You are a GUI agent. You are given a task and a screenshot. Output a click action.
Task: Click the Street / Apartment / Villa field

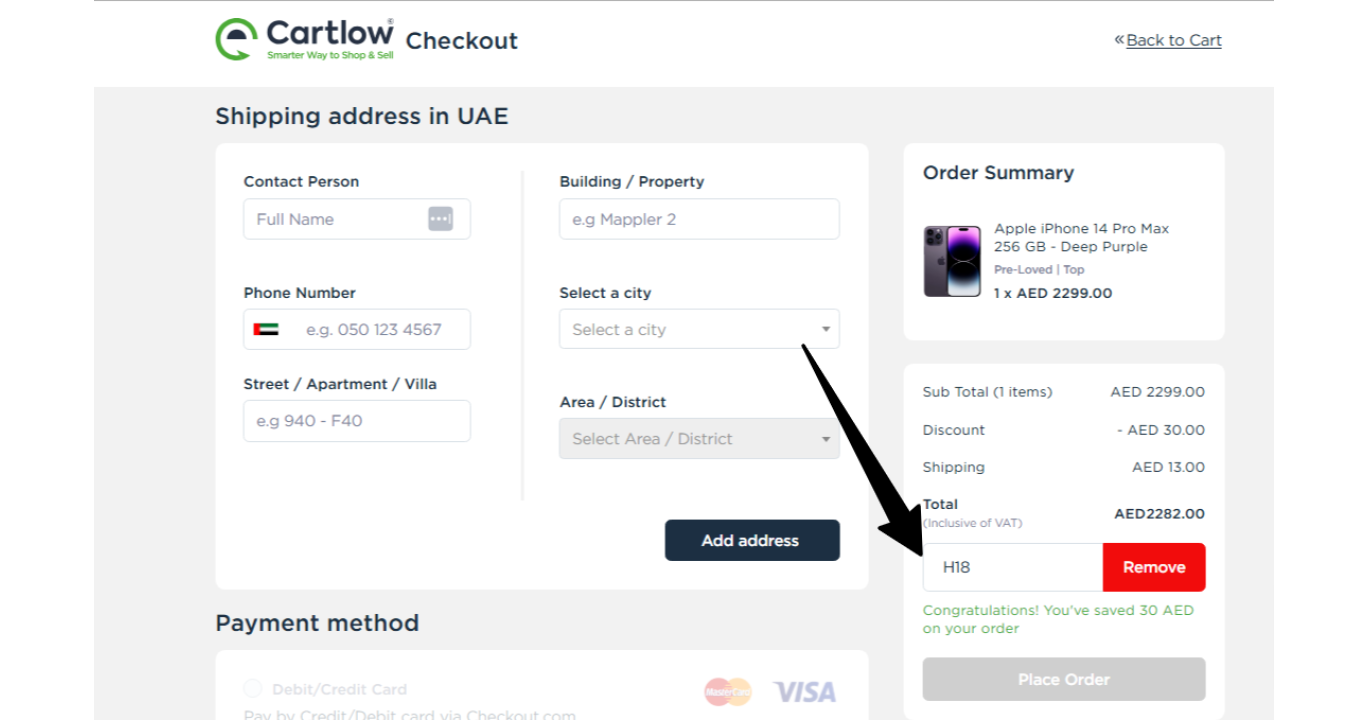(x=357, y=421)
